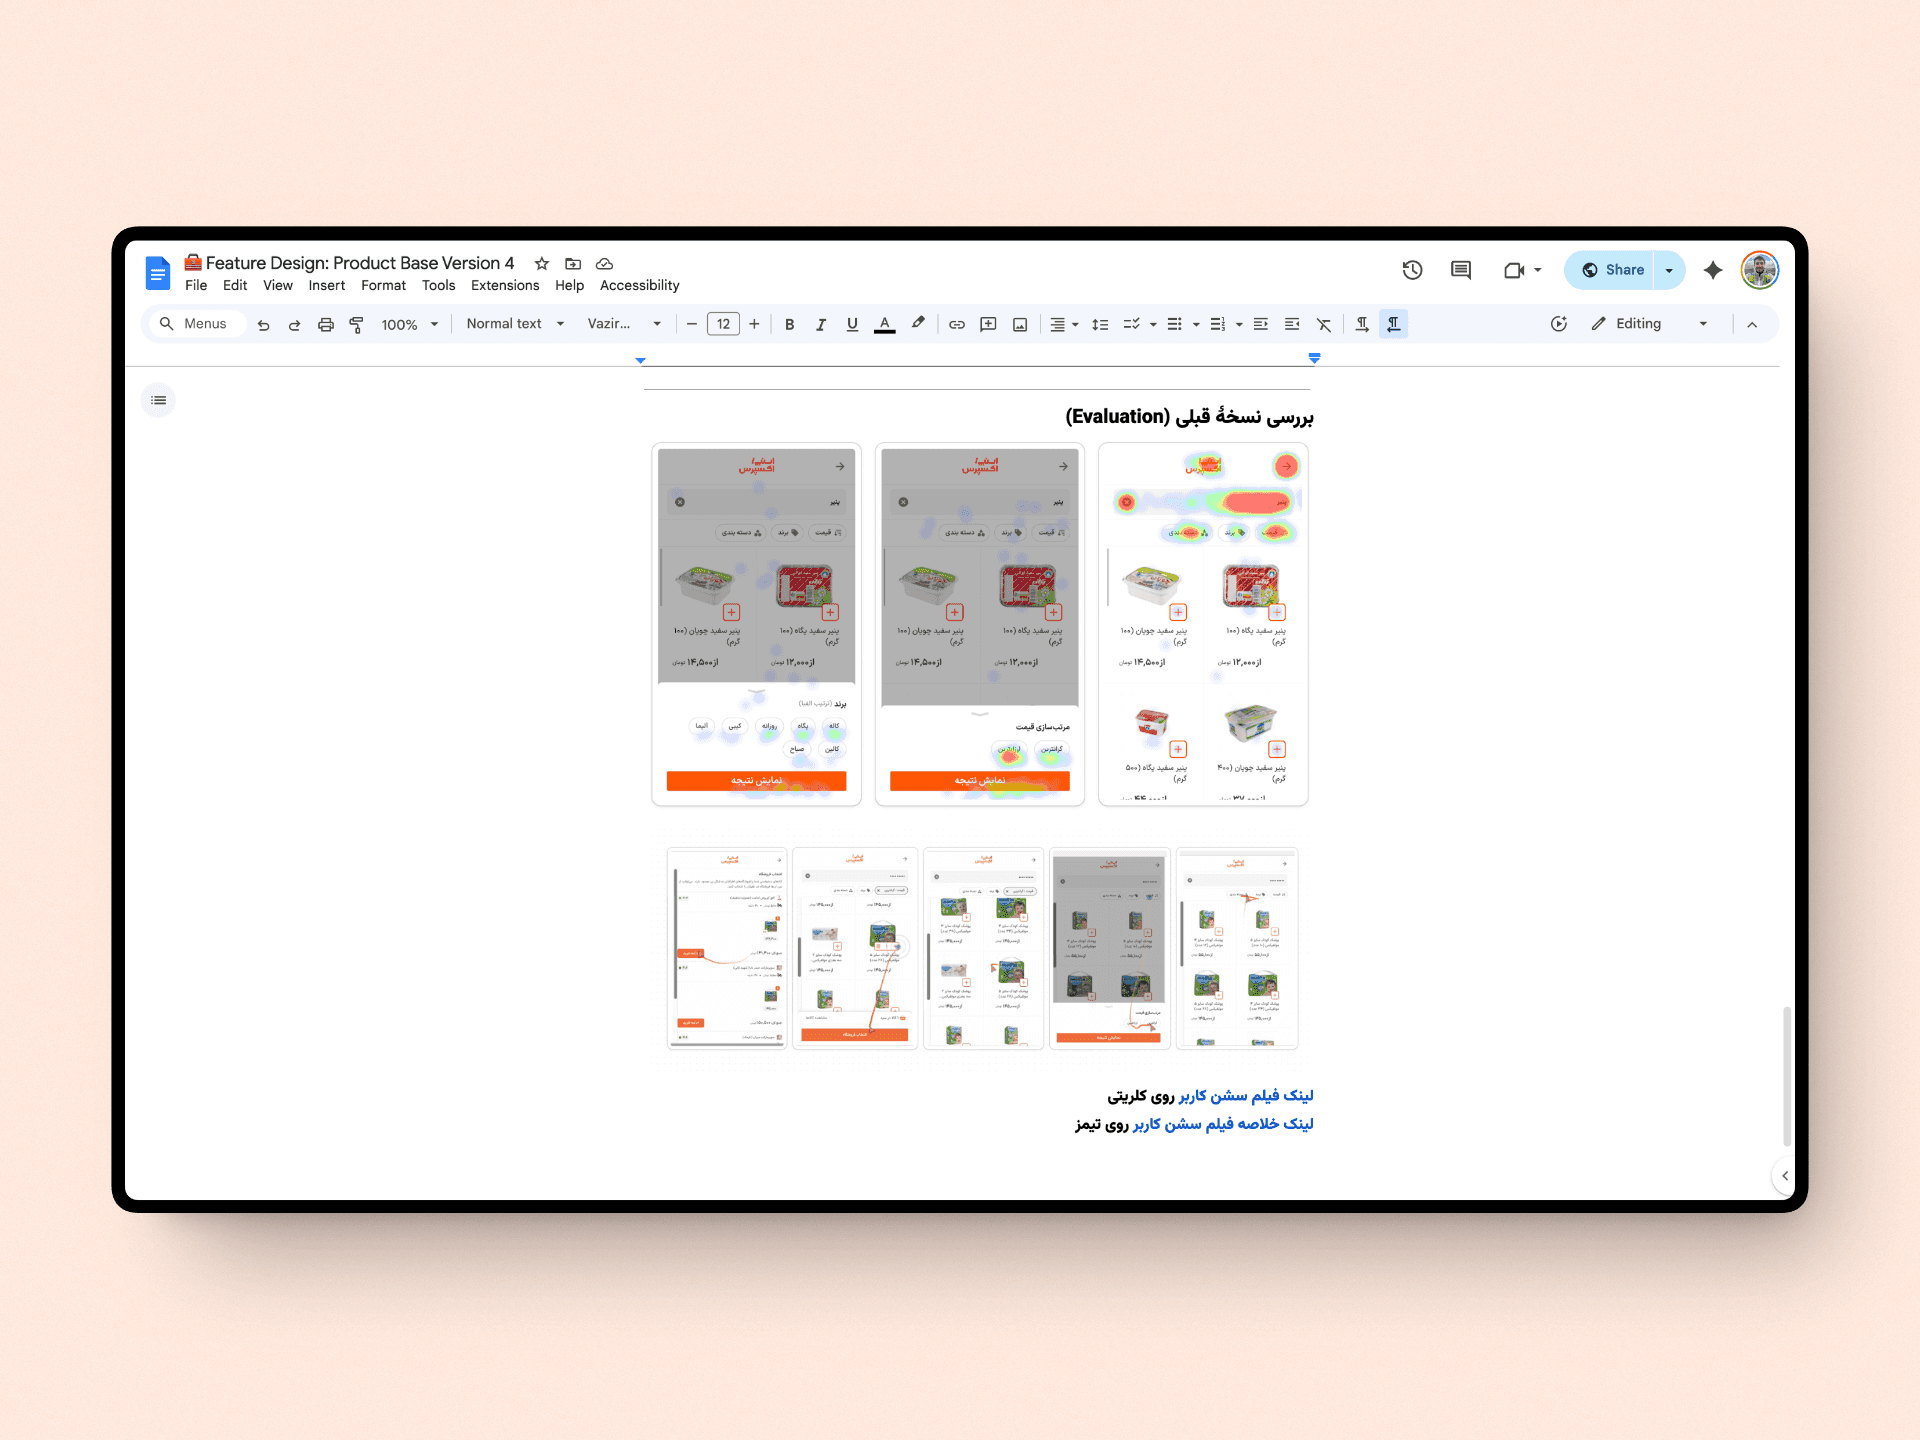Open the Normal text style dropdown

514,324
